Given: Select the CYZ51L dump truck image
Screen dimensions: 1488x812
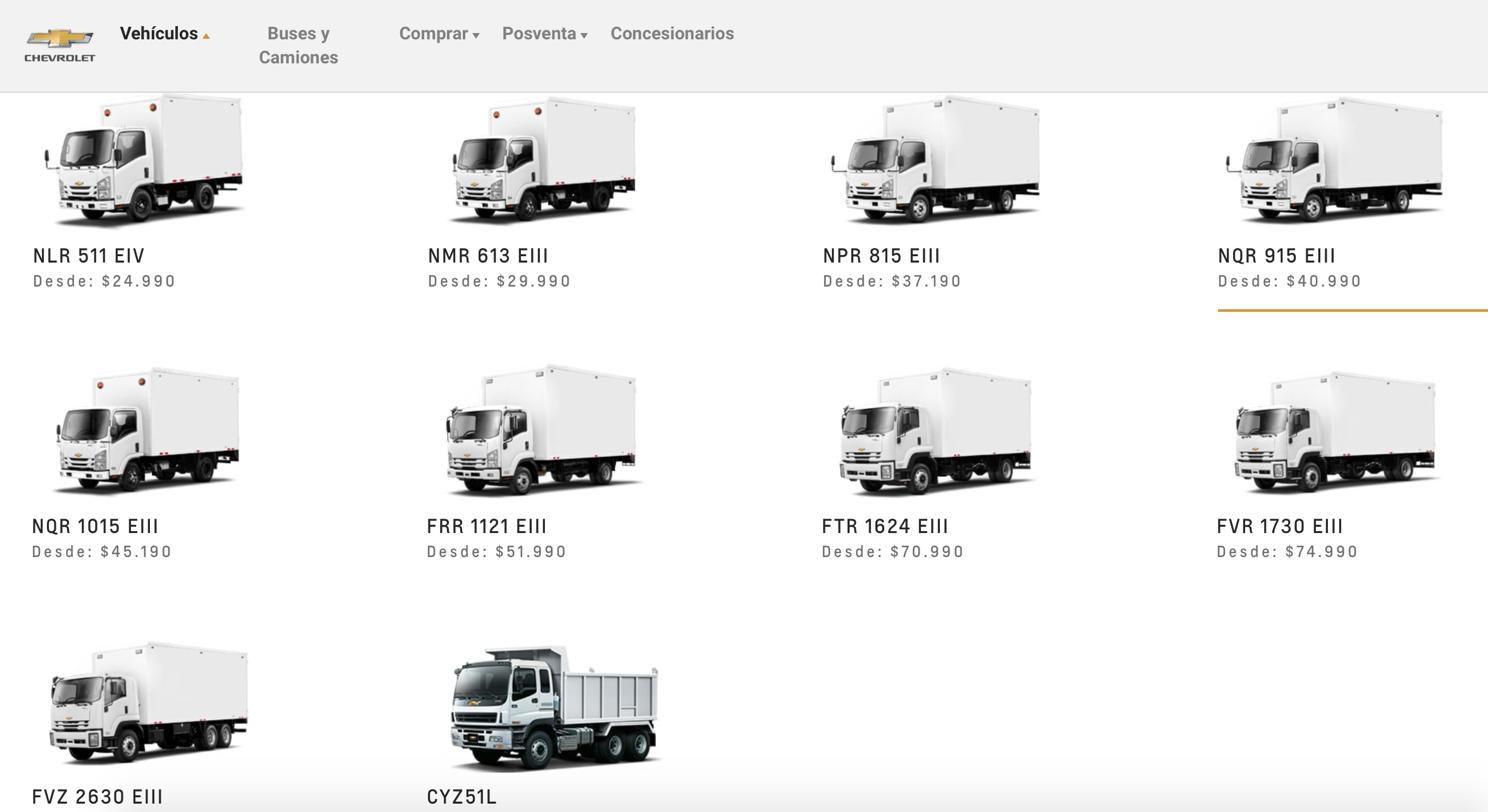Looking at the screenshot, I should coord(554,708).
